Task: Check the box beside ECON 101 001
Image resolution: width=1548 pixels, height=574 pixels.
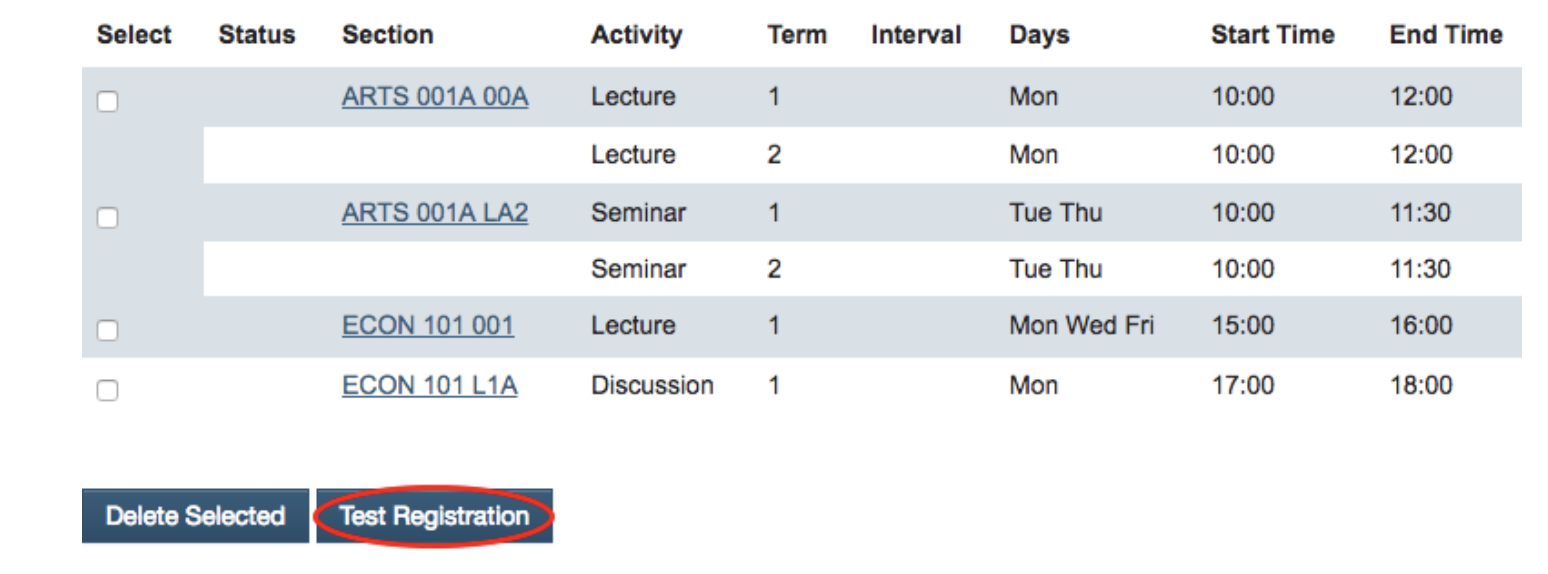Action: point(107,330)
